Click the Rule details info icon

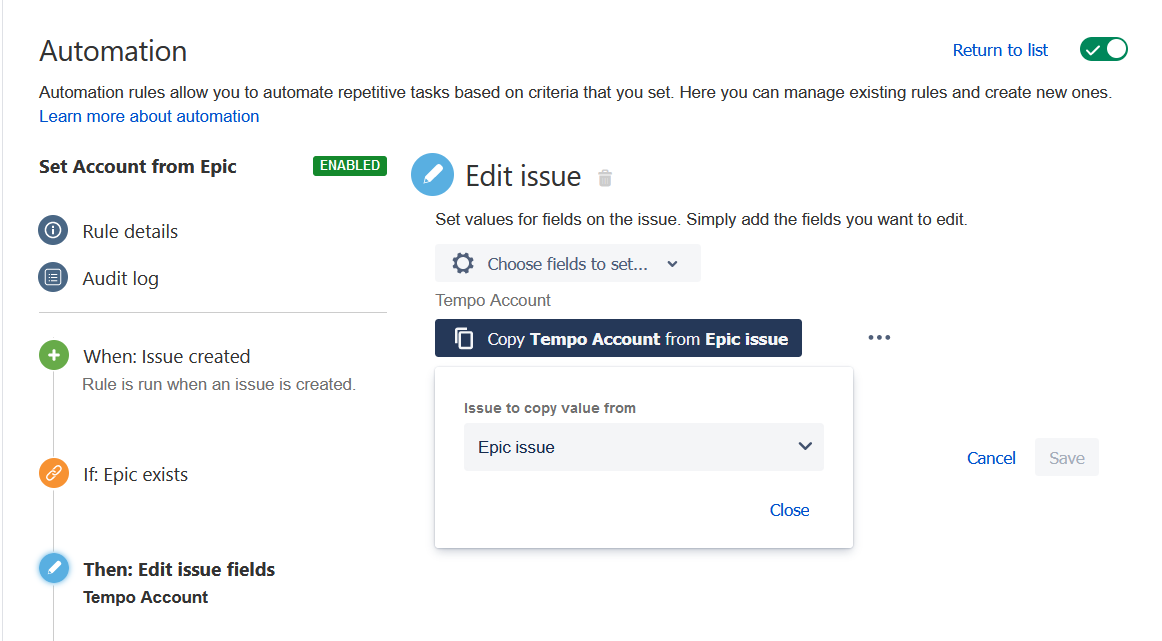click(53, 231)
